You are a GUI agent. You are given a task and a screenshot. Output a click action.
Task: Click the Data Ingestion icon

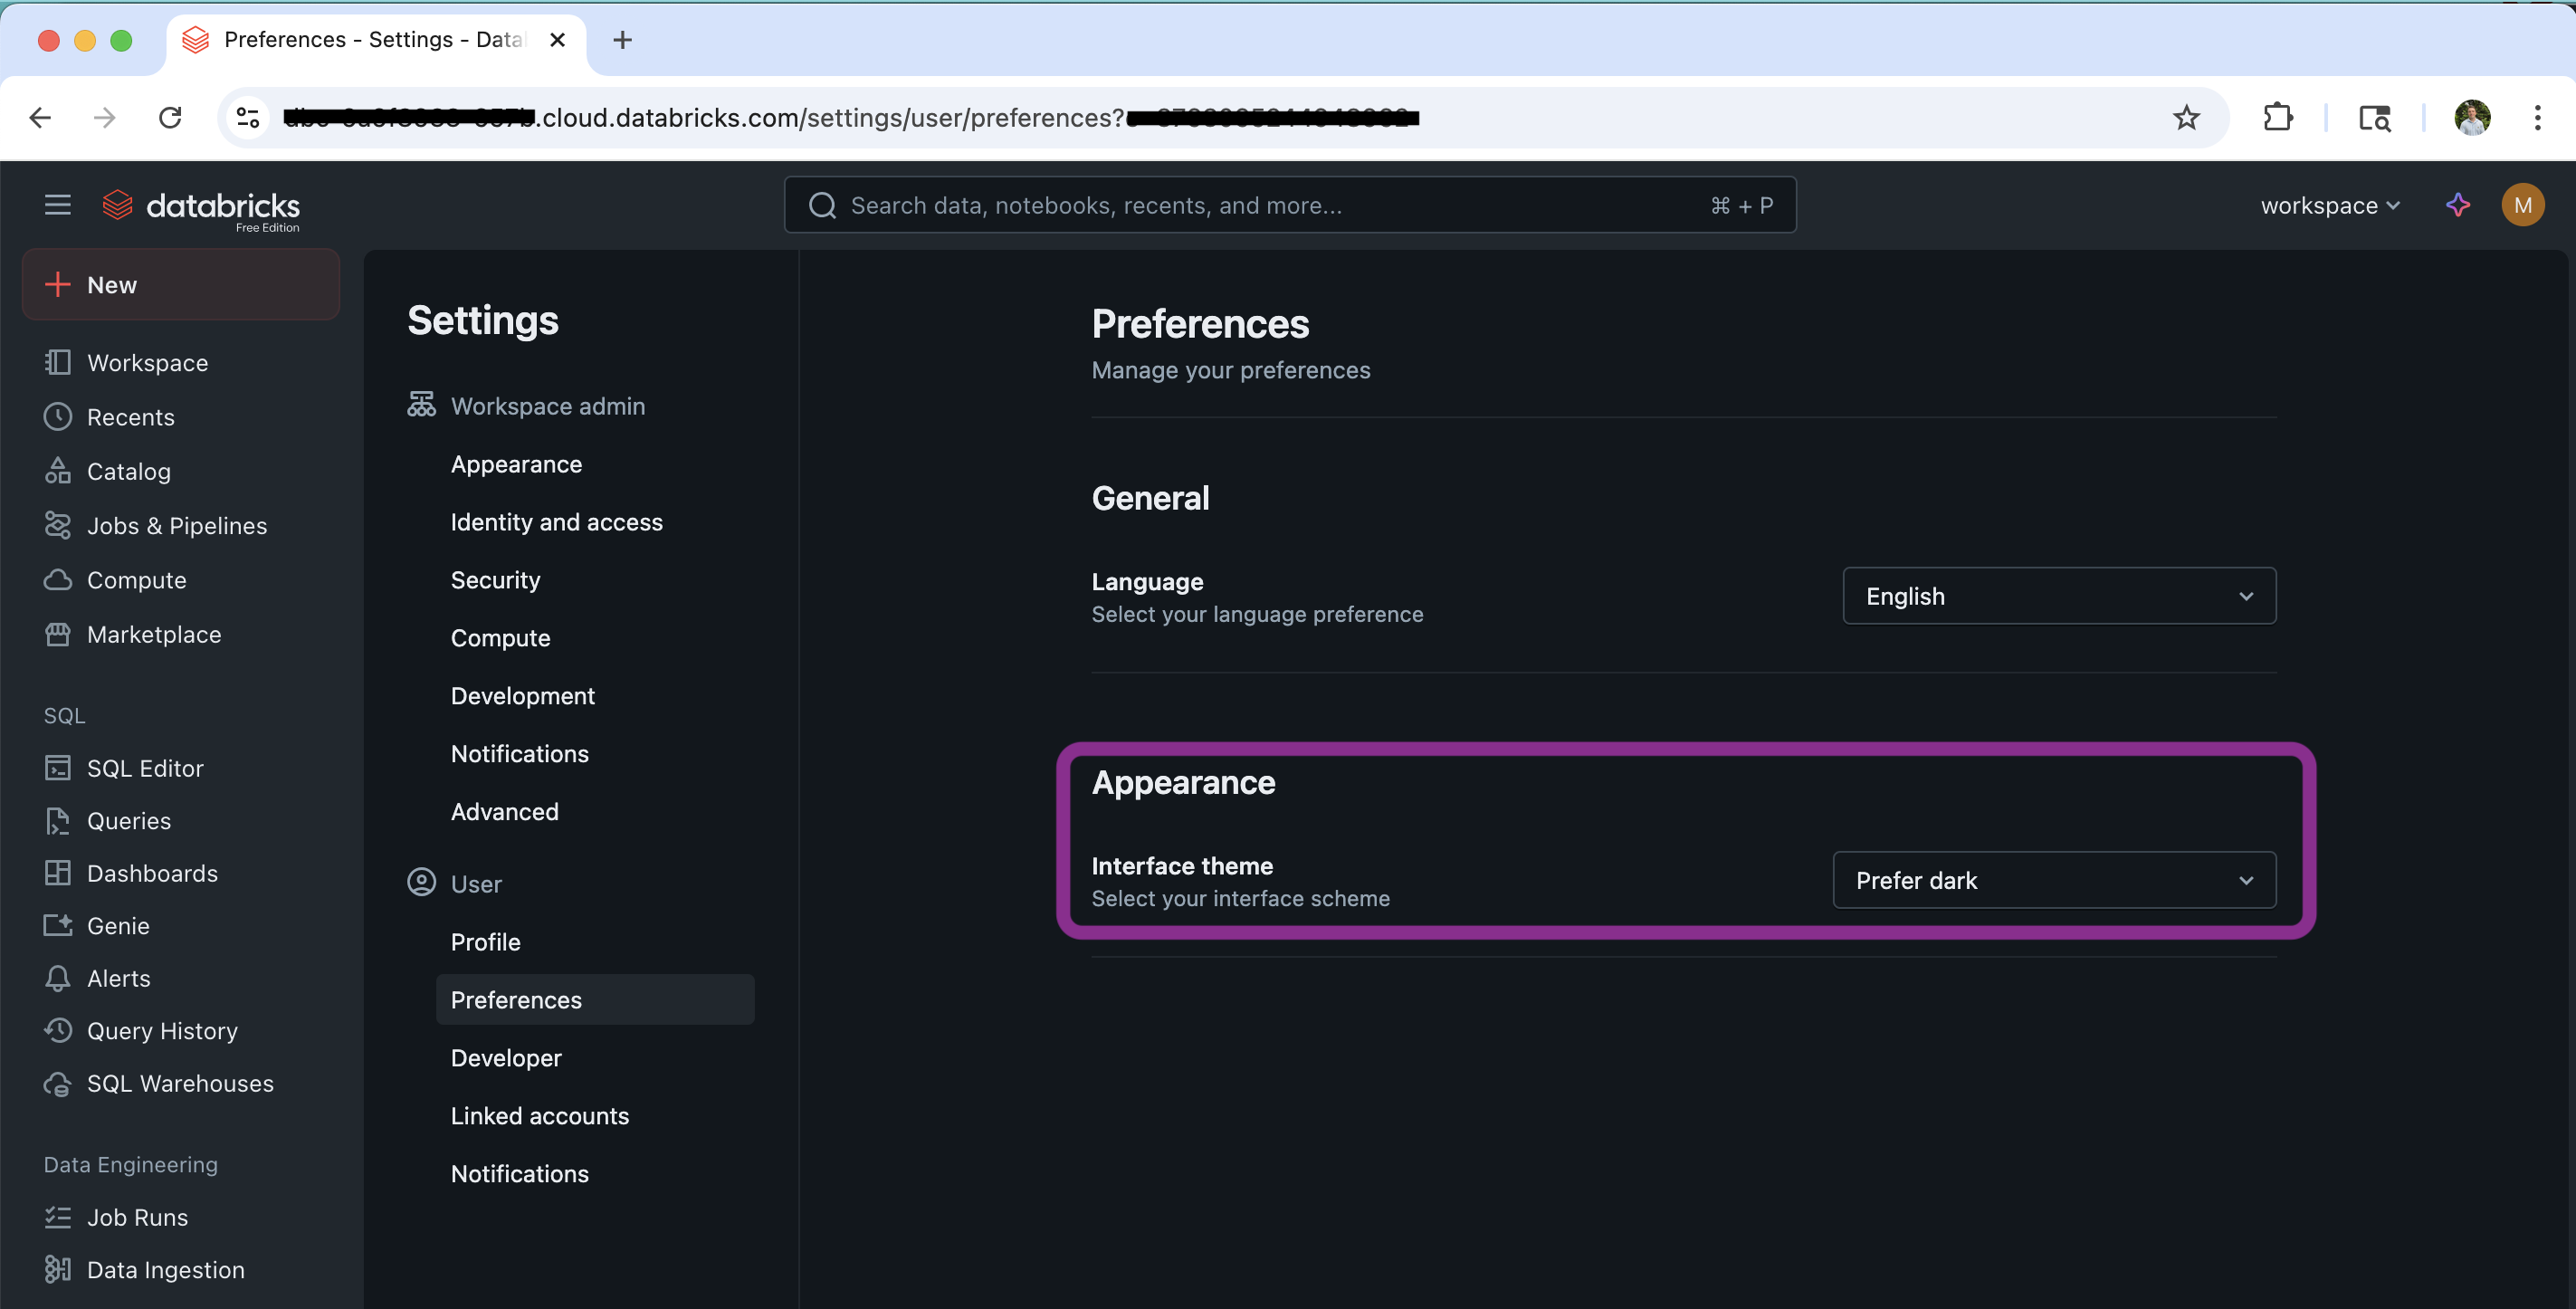tap(58, 1270)
